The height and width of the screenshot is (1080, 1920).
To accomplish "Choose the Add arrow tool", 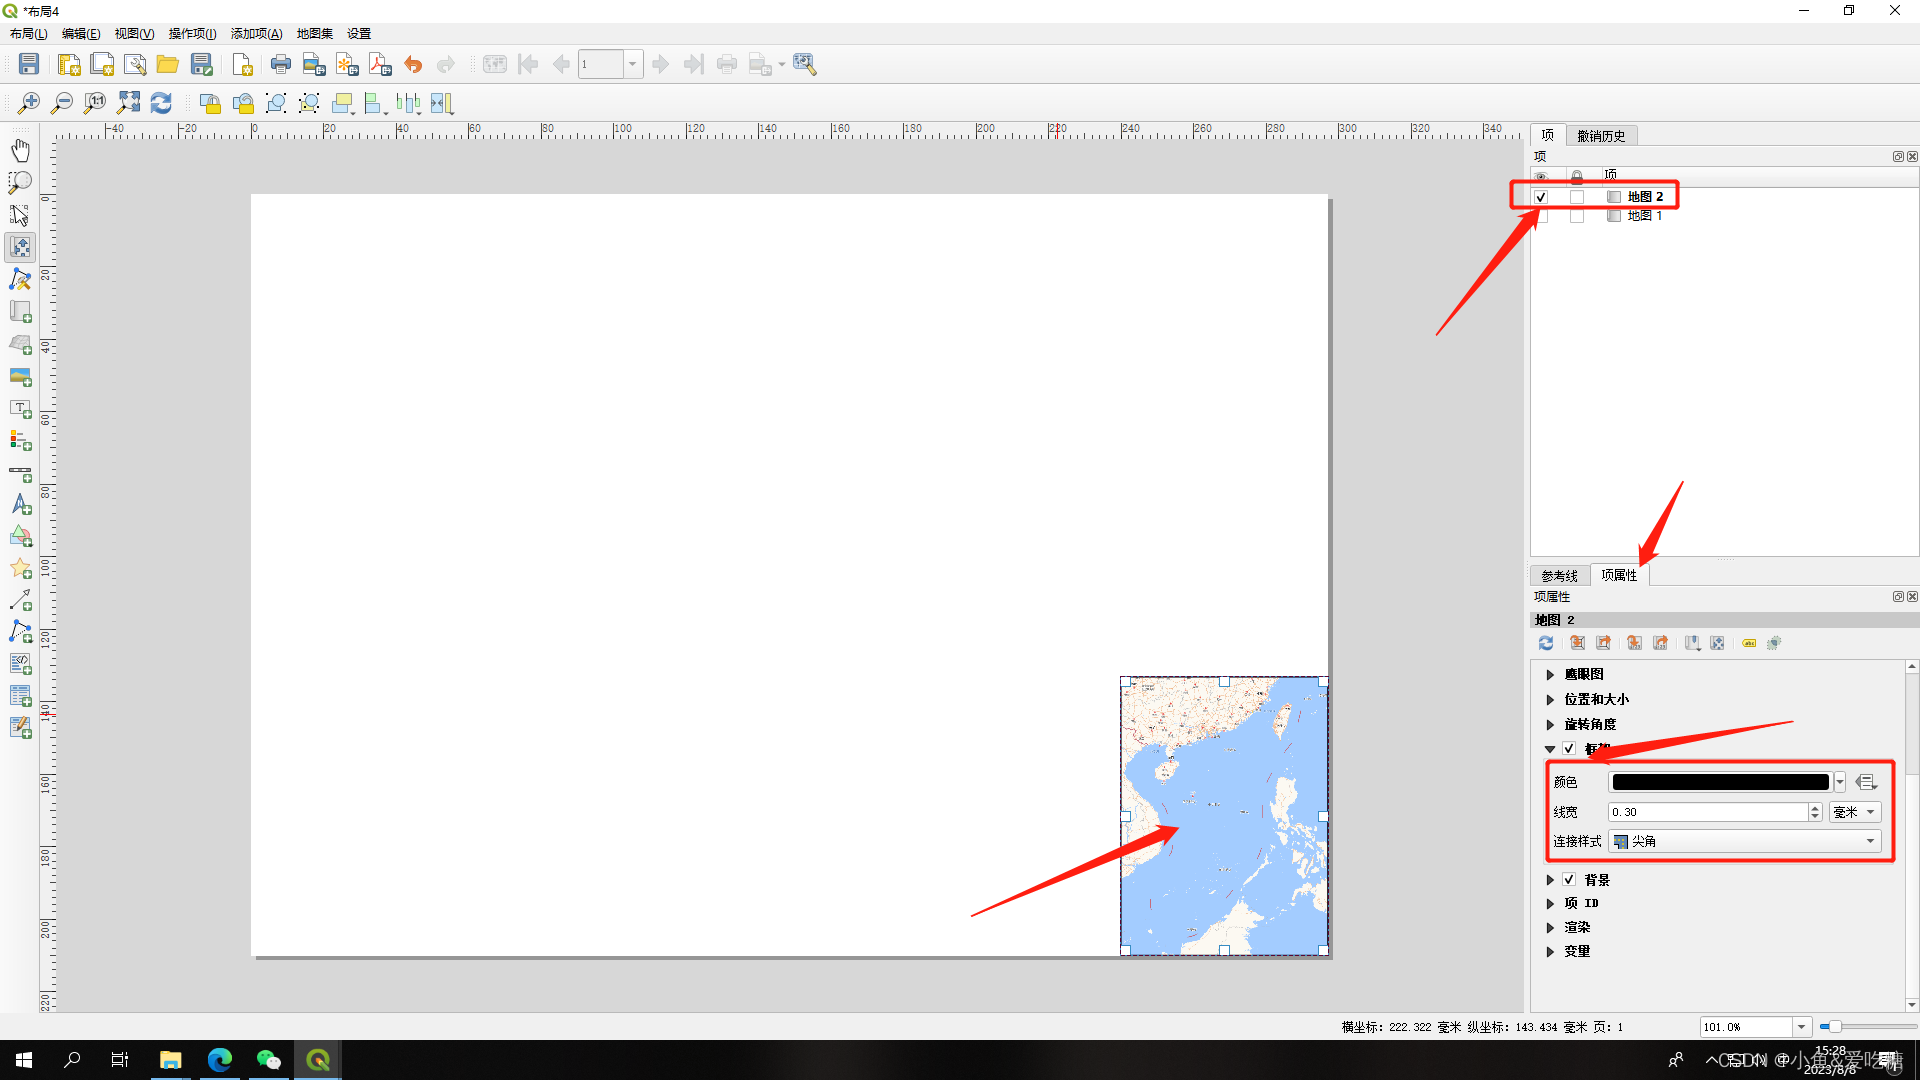I will point(20,601).
